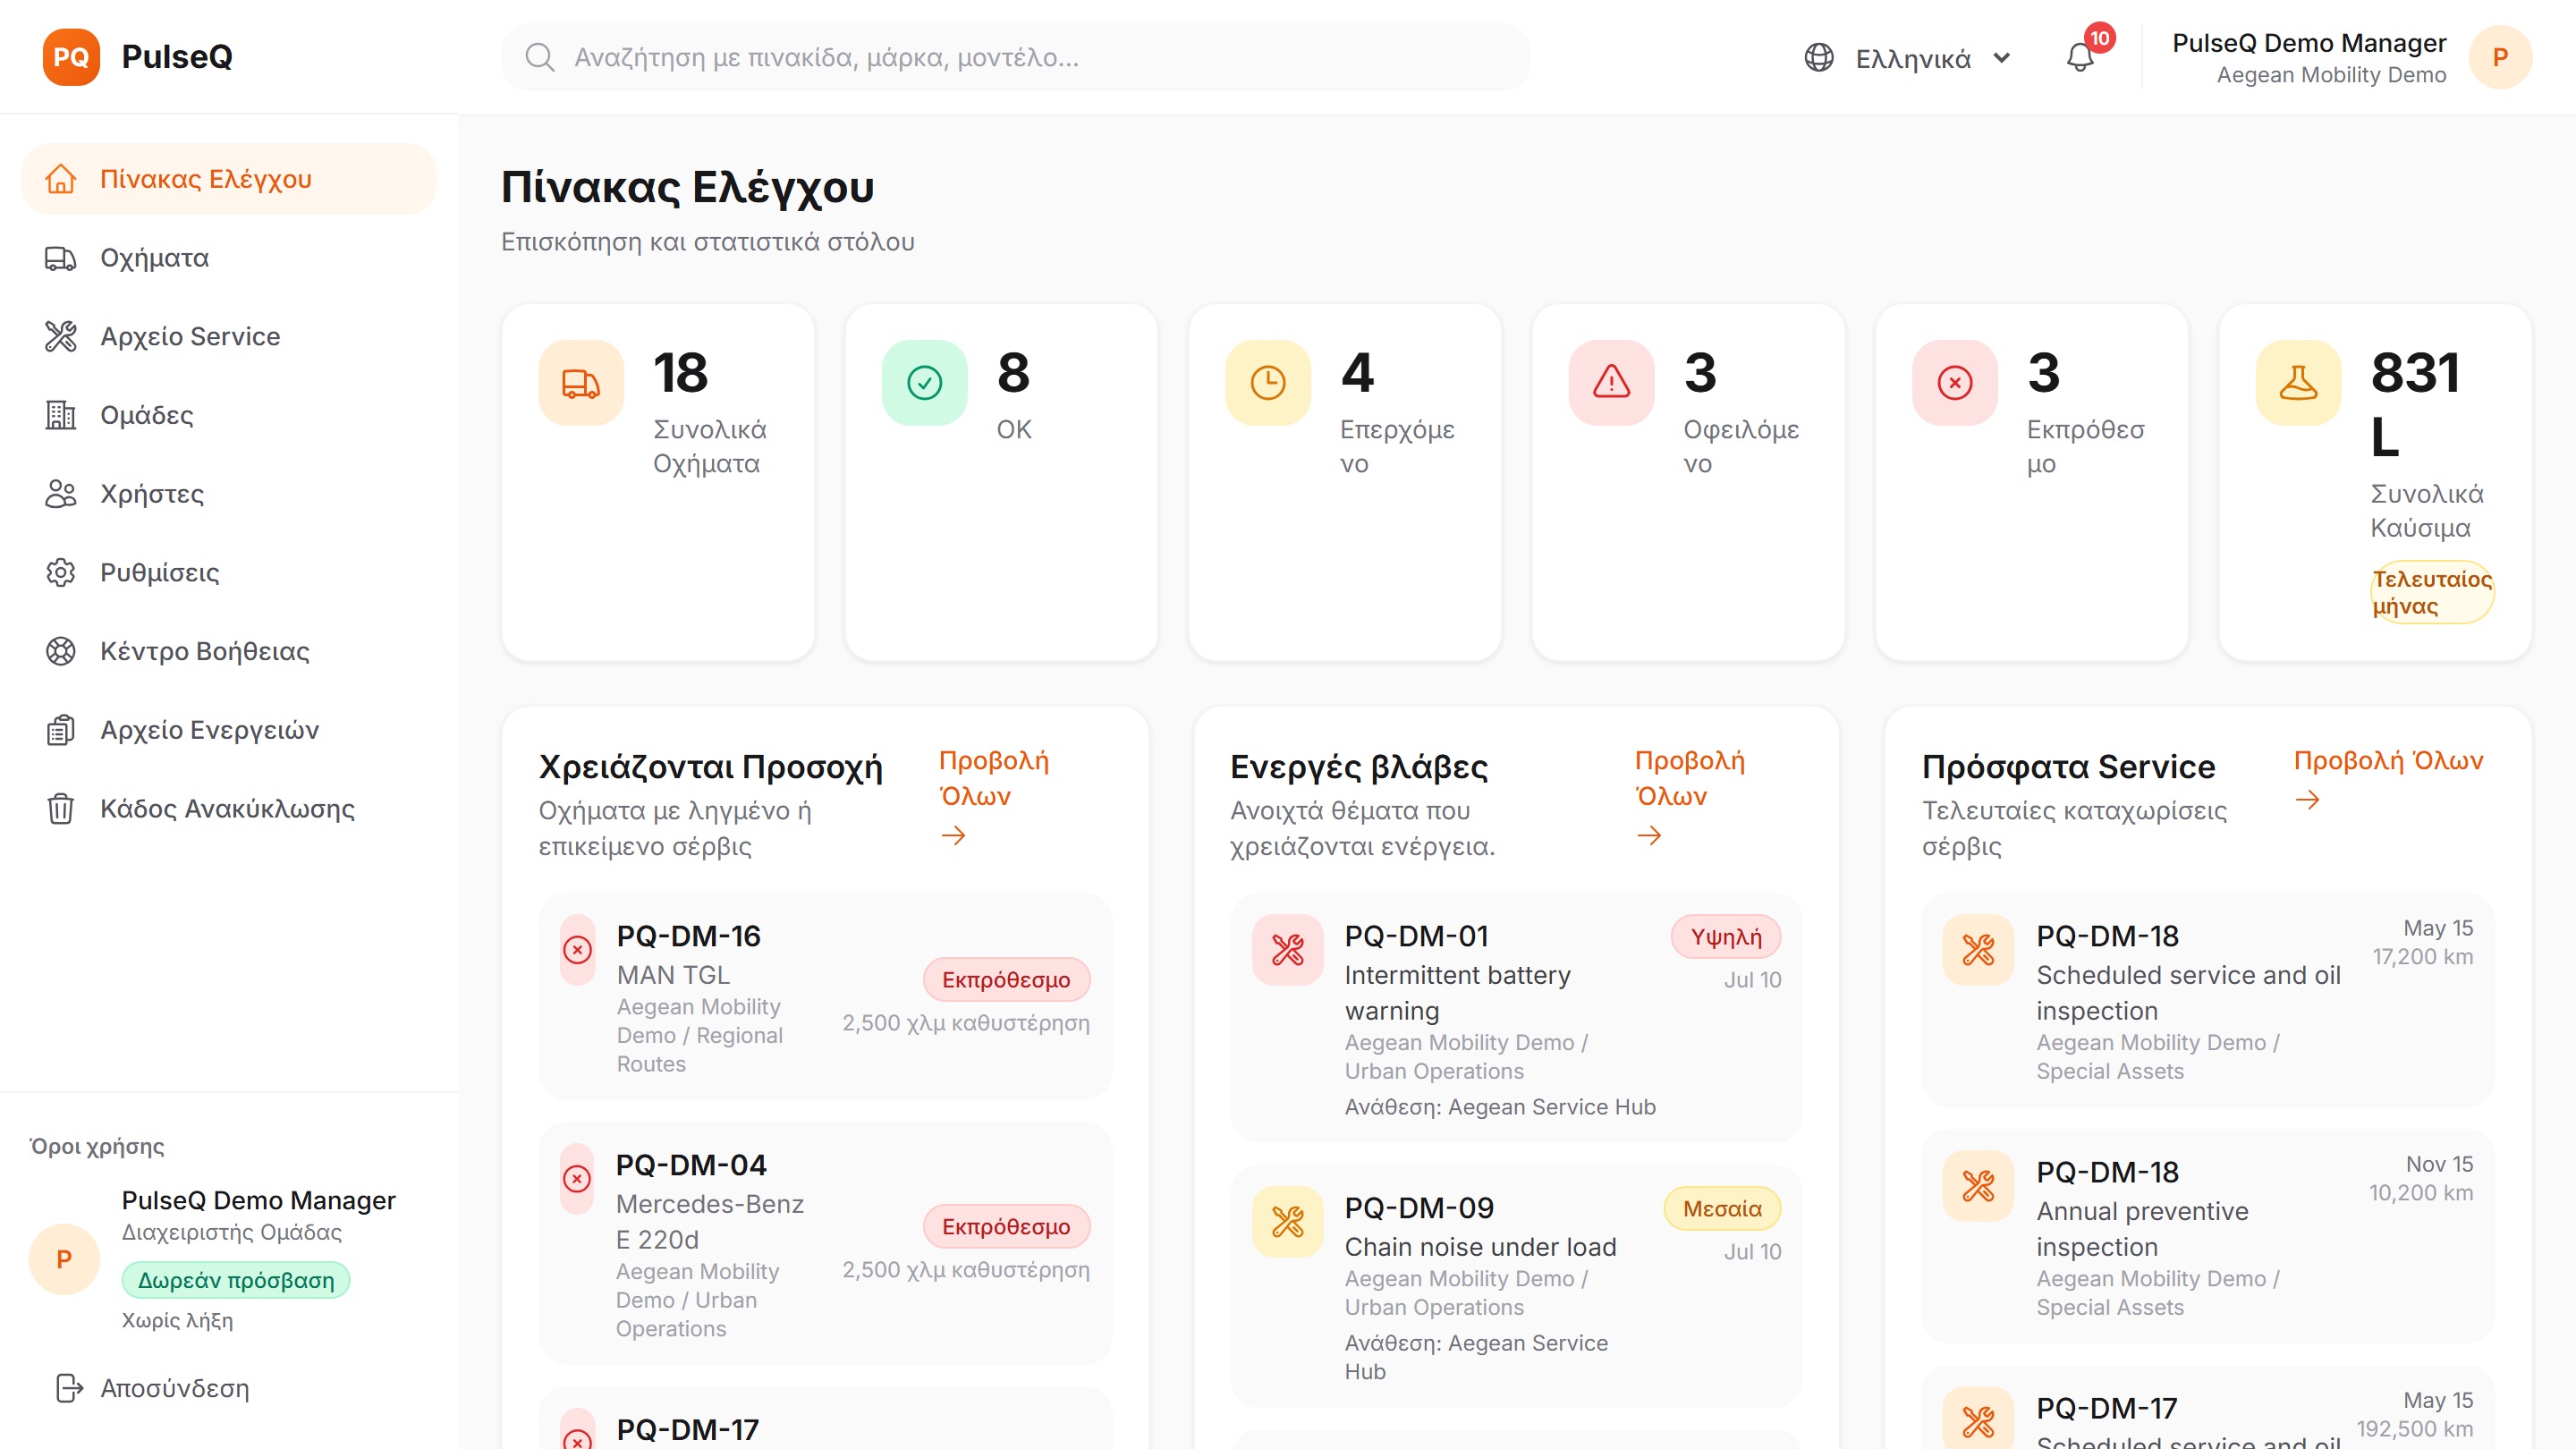Image resolution: width=2576 pixels, height=1449 pixels.
Task: Click the Τελευταίος μήνας badge
Action: click(x=2431, y=592)
